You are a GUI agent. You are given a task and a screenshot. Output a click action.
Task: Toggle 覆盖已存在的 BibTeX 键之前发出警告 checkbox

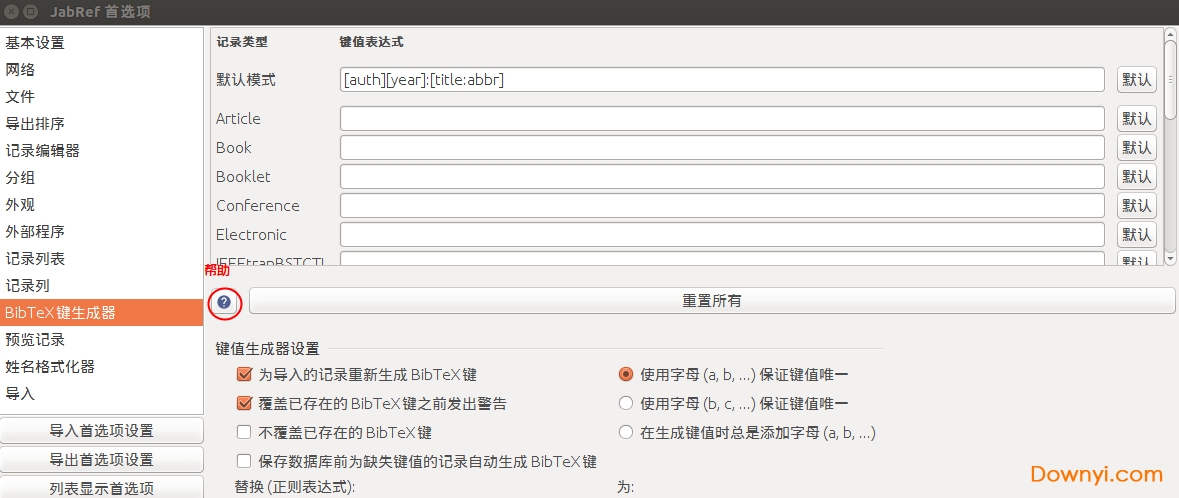(244, 403)
